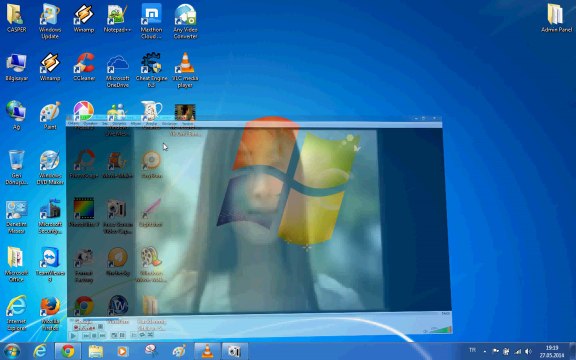576x360 pixels.
Task: Mute VLC using the speaker icon
Action: [425, 331]
